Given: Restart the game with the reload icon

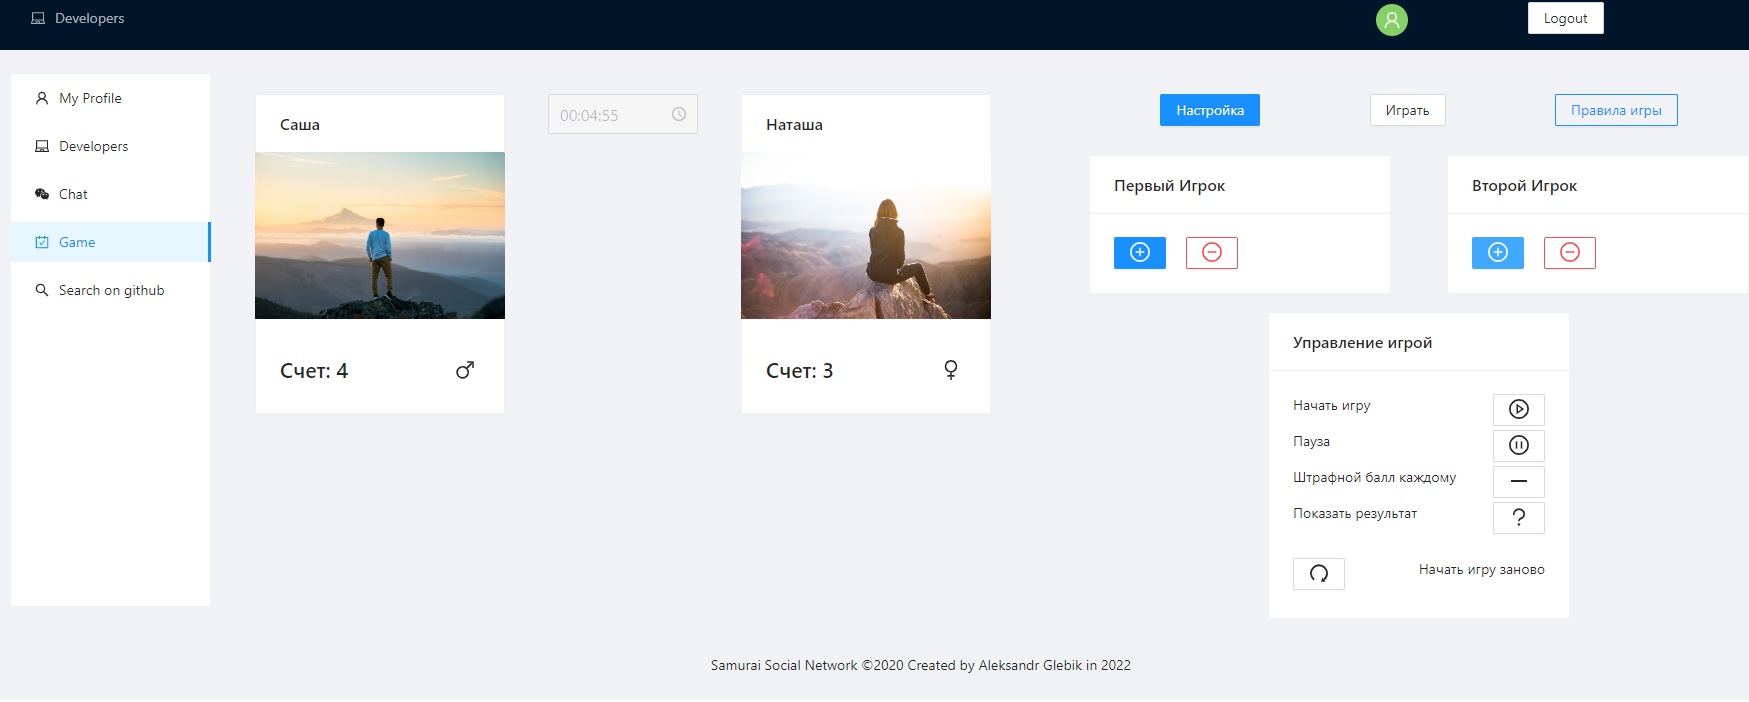Looking at the screenshot, I should tap(1319, 573).
